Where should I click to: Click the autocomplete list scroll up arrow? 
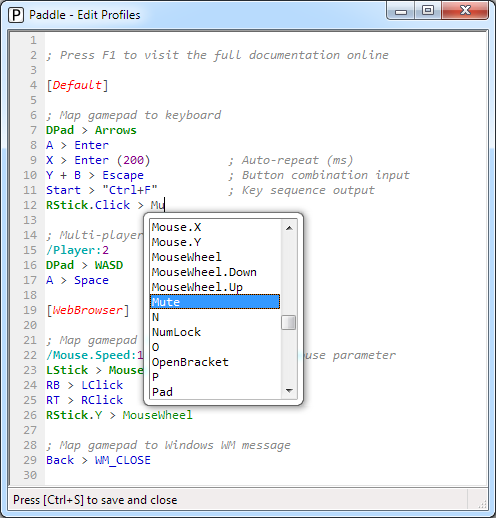coord(289,228)
